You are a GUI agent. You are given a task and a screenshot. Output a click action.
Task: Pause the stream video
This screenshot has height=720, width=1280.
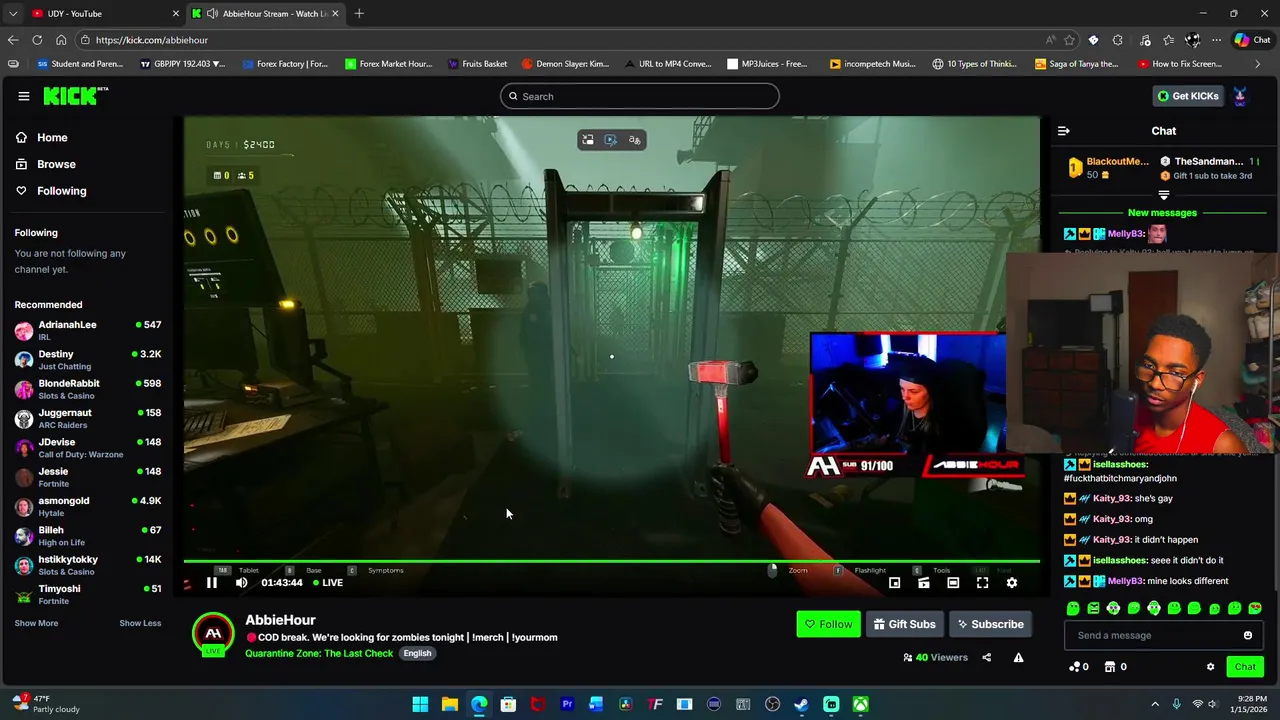212,583
